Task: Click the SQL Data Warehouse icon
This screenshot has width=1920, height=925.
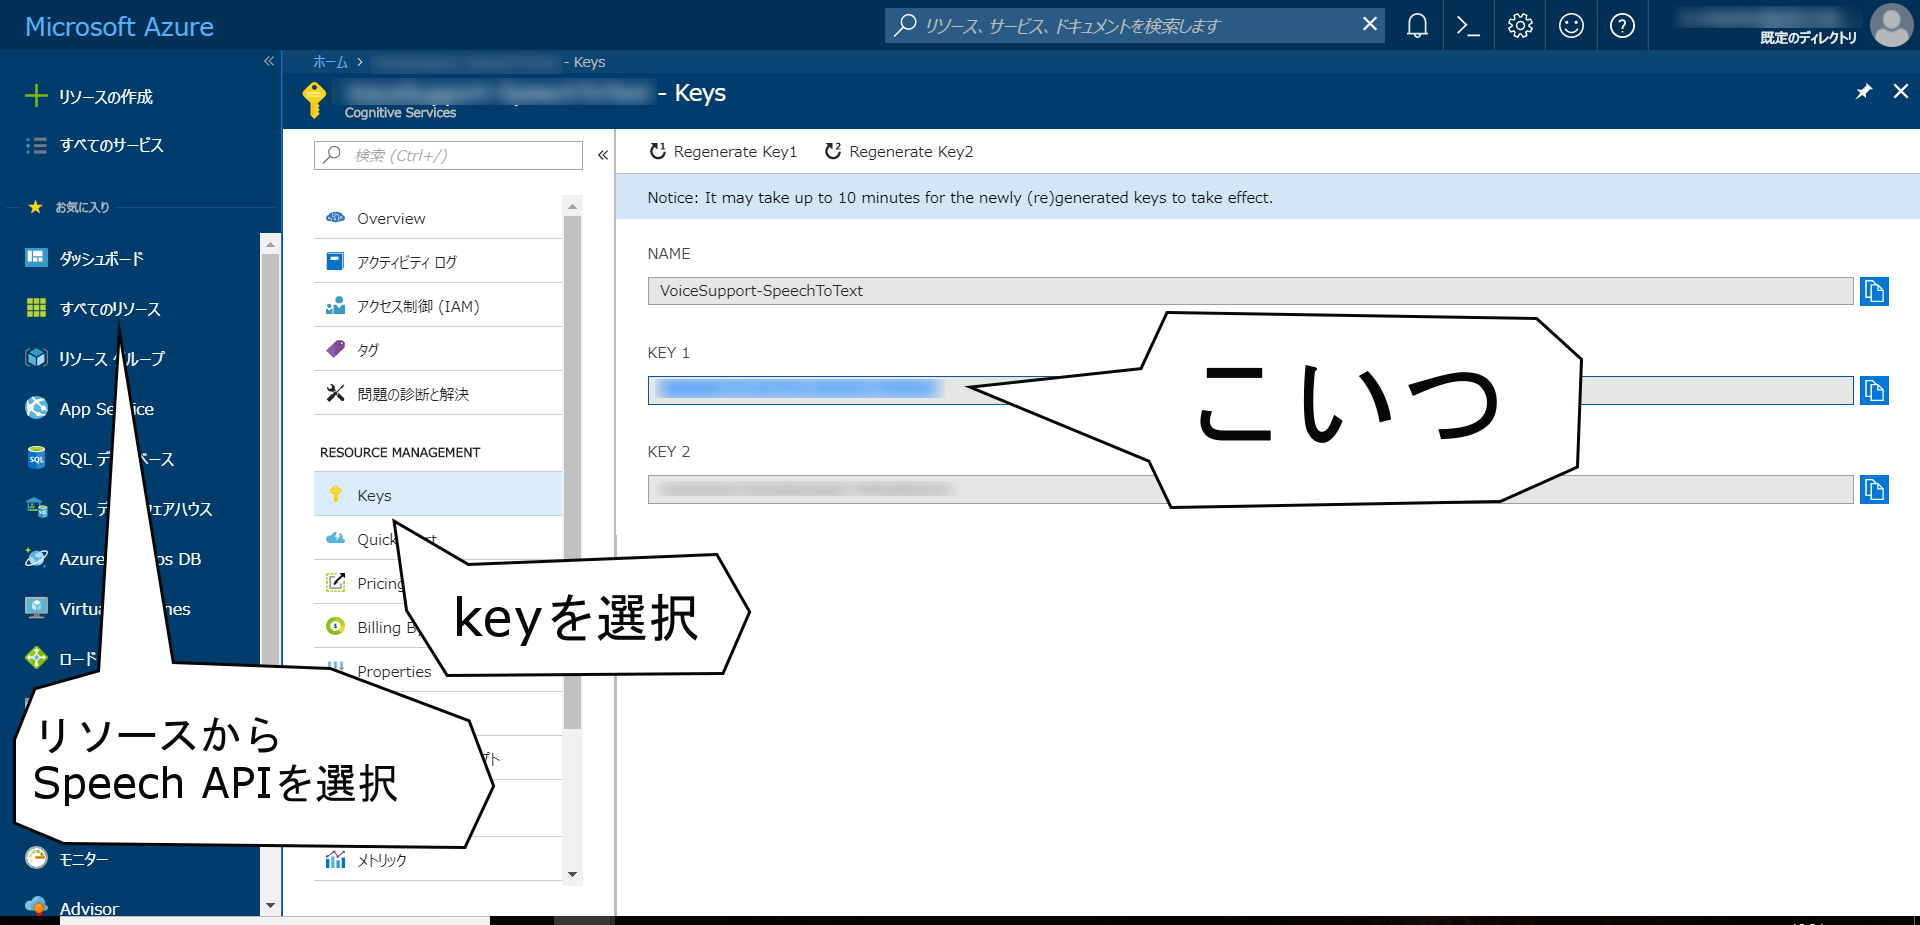Action: coord(36,507)
